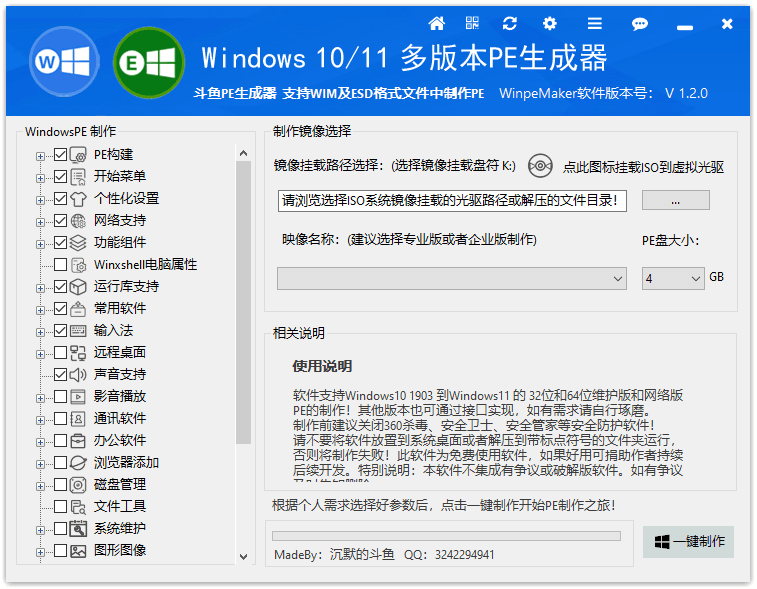Image resolution: width=757 pixels, height=589 pixels.
Task: Click the 远程桌面 icon
Action: [78, 353]
